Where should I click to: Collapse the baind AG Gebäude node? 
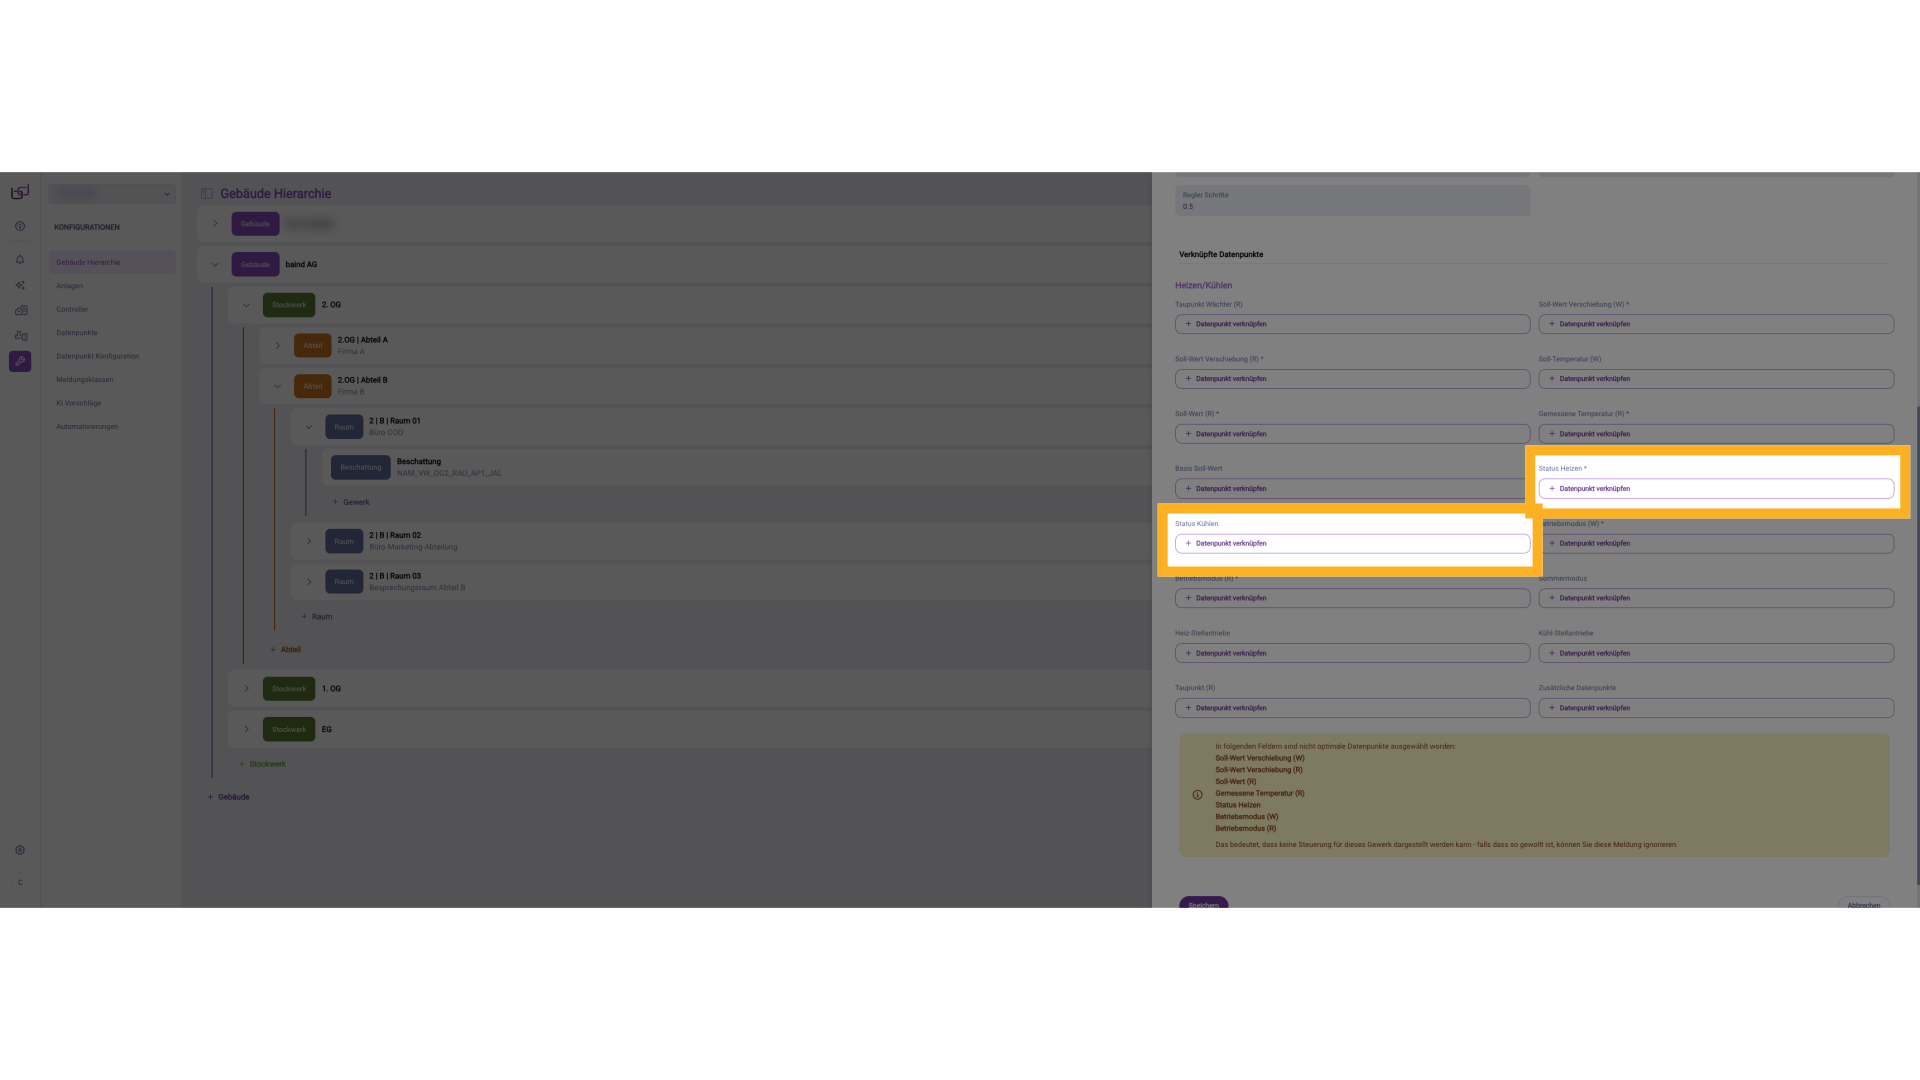pyautogui.click(x=215, y=265)
